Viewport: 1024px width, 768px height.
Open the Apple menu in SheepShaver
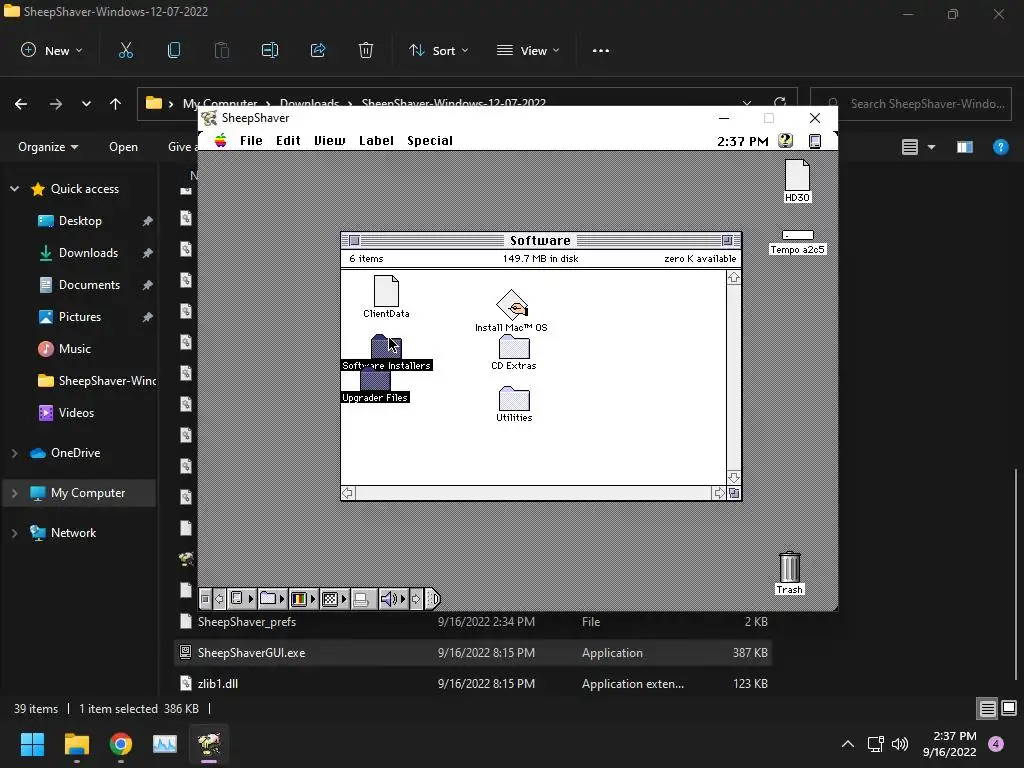221,140
